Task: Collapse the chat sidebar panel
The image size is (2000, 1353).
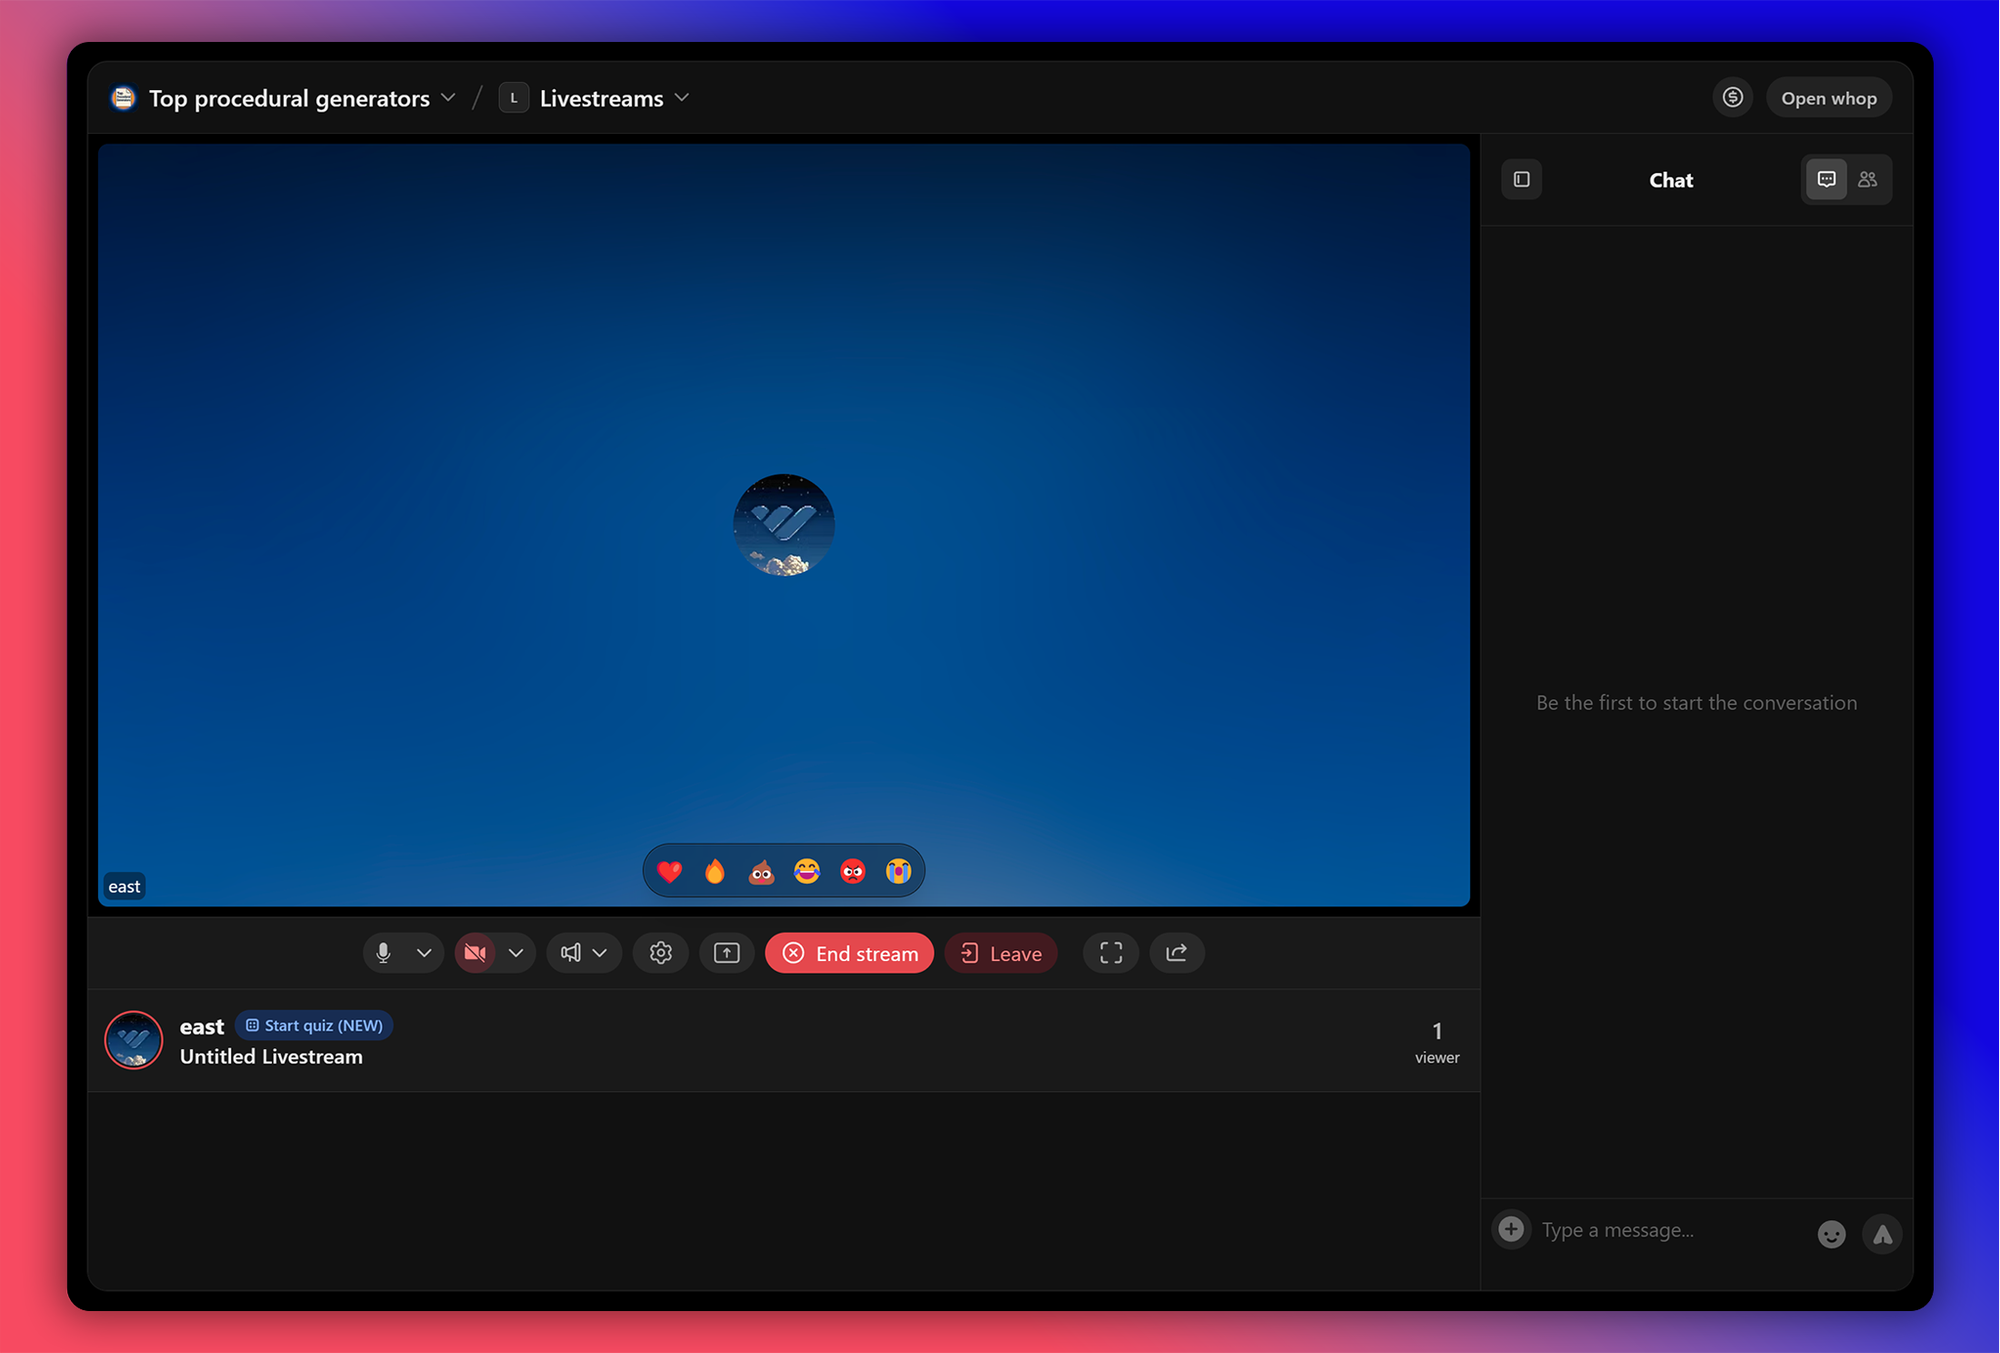Action: click(x=1521, y=180)
